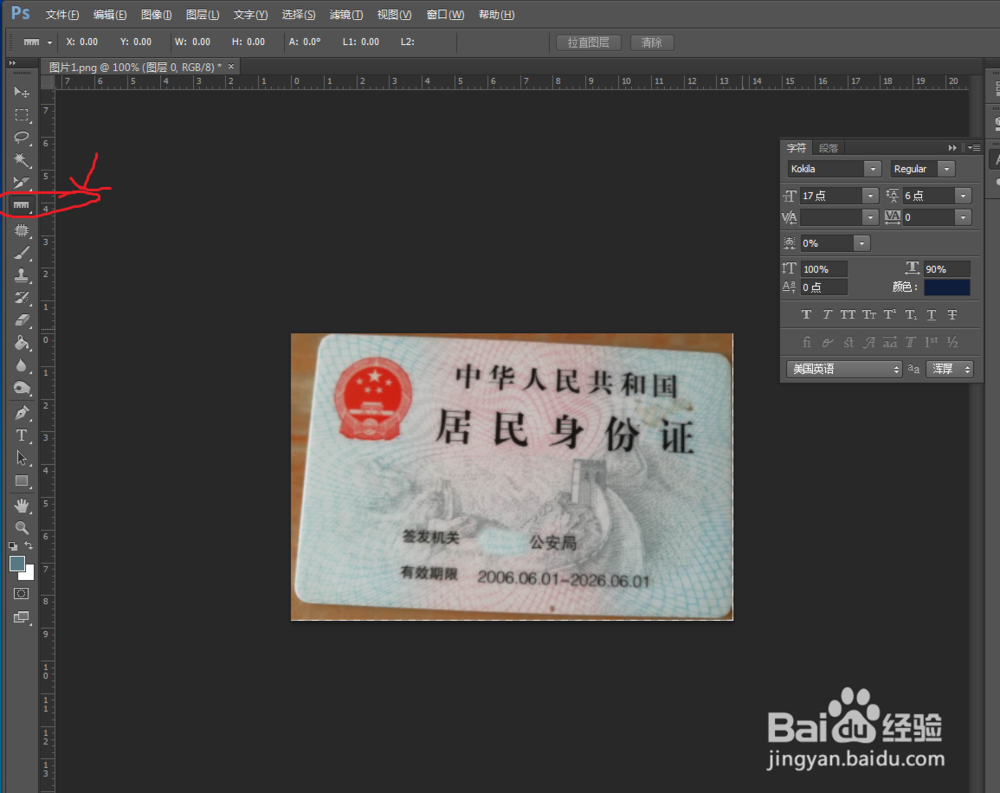Select the Zoom tool

pos(22,528)
